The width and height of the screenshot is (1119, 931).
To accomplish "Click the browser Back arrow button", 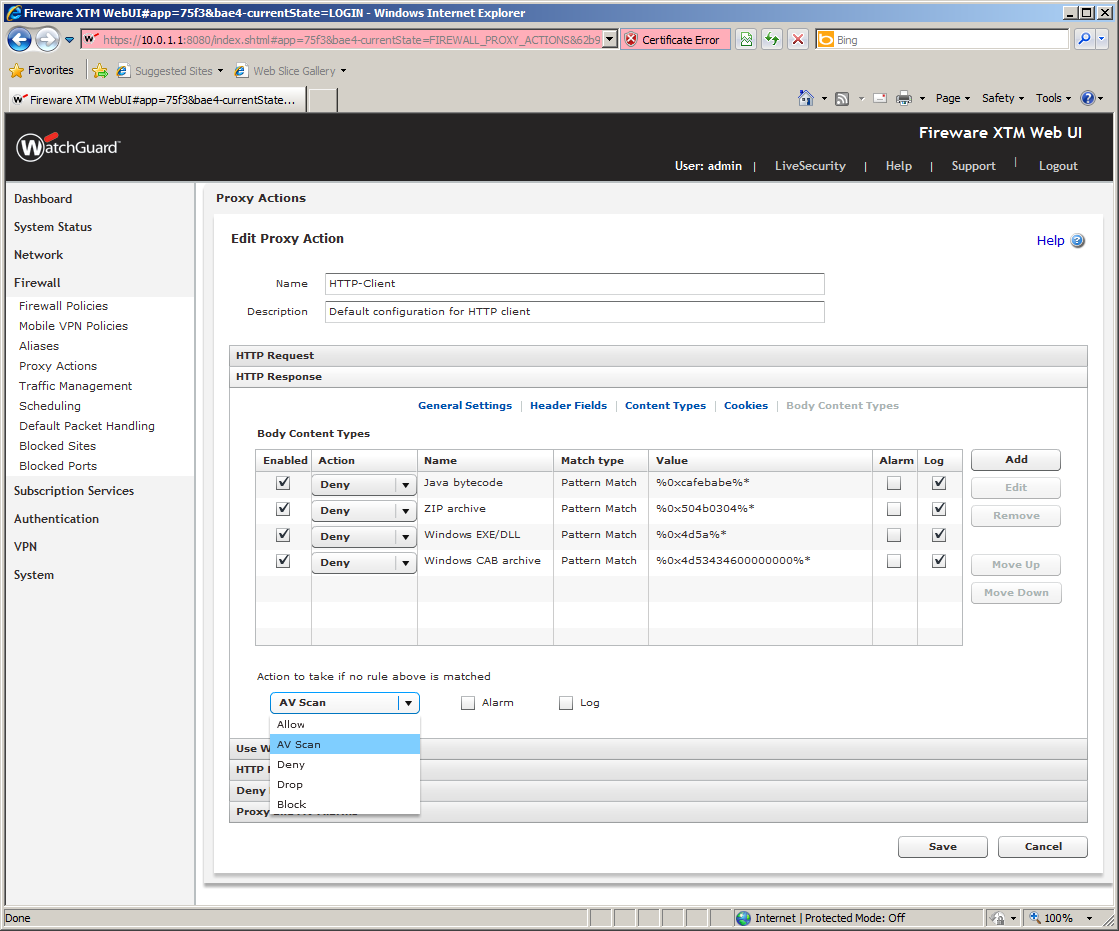I will (19, 40).
